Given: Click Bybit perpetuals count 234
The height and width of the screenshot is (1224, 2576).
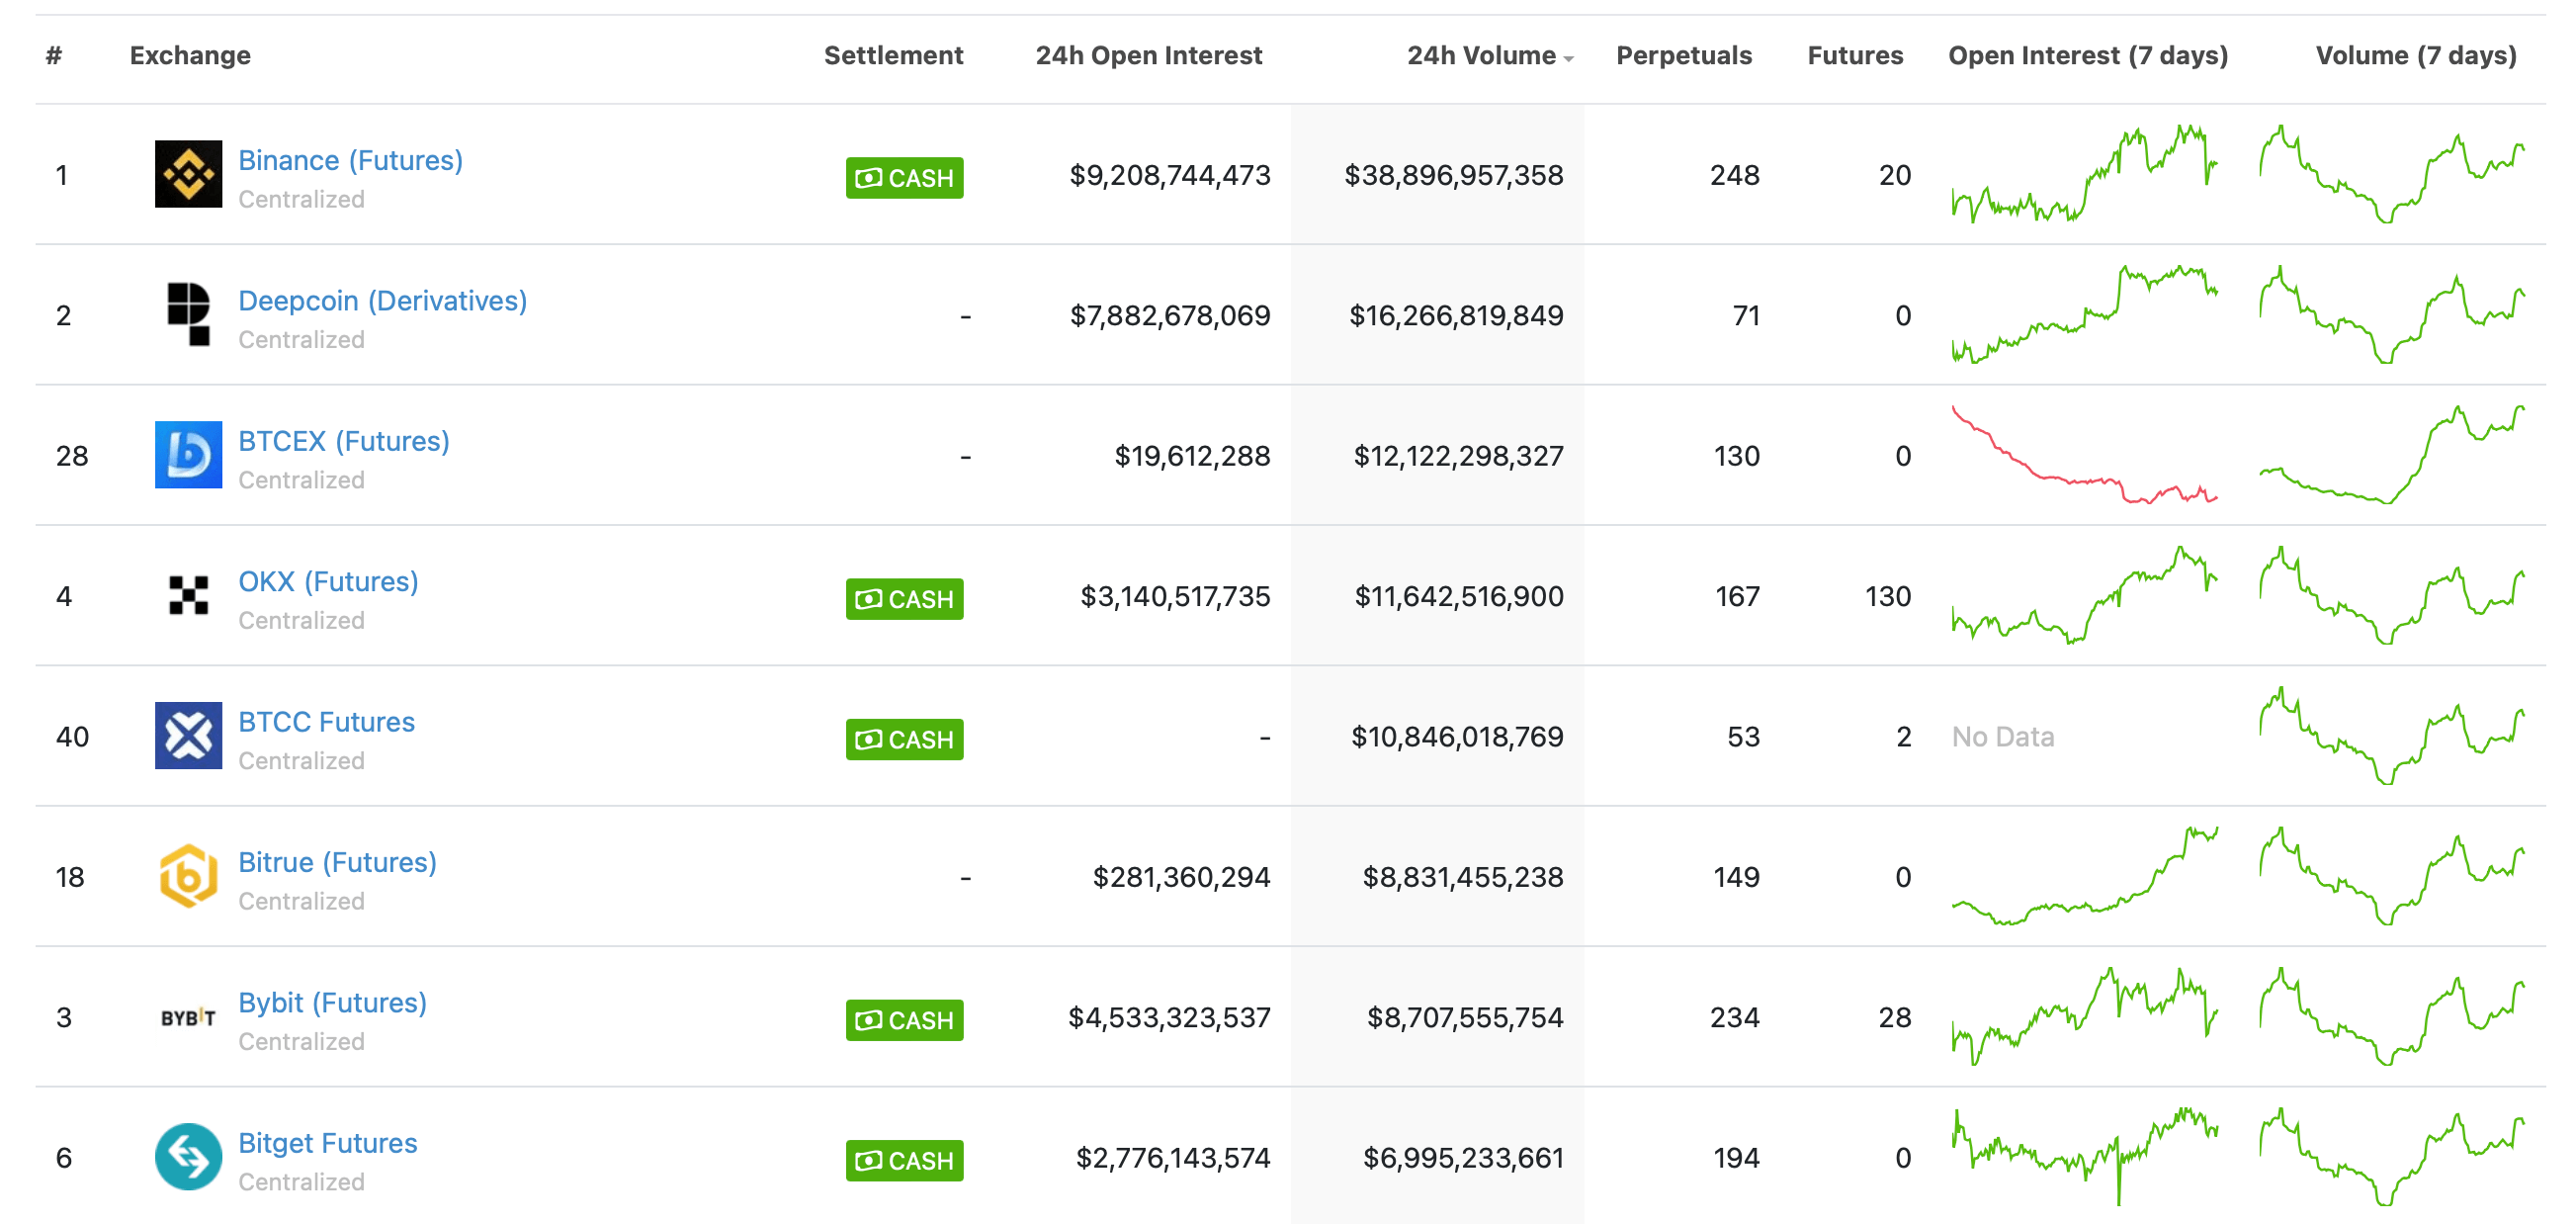Looking at the screenshot, I should point(1734,1018).
